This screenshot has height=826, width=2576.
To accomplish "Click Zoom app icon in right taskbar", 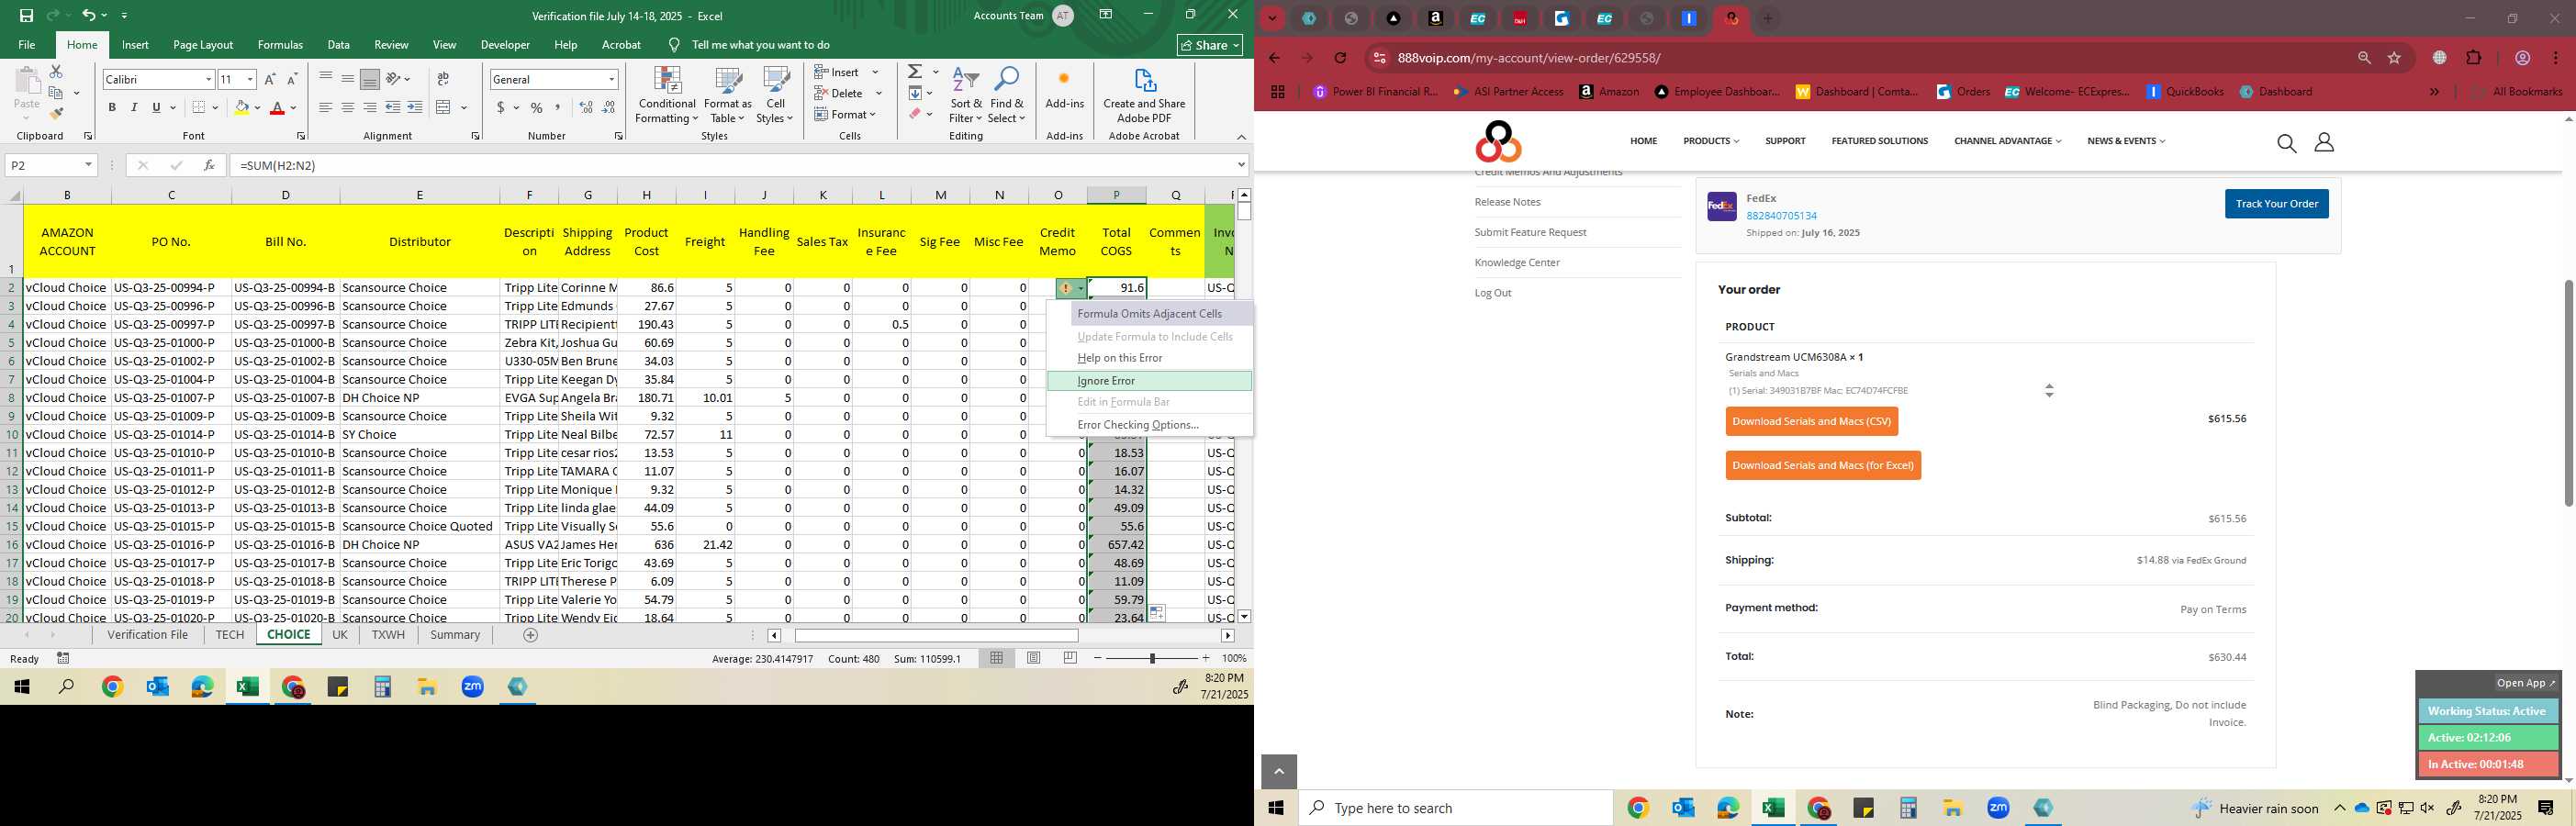I will pos(1998,808).
